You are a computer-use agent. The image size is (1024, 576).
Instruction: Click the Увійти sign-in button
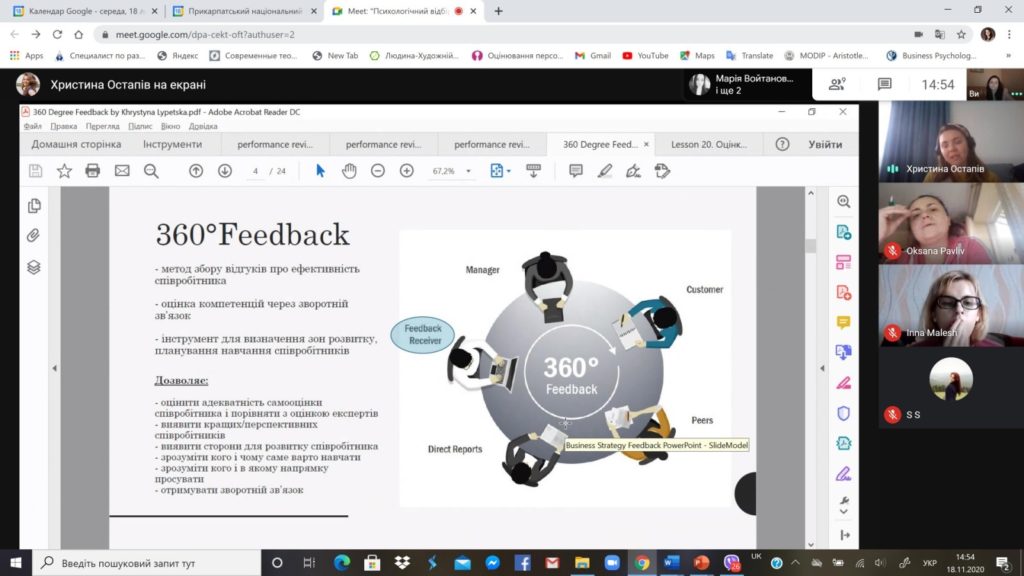825,144
